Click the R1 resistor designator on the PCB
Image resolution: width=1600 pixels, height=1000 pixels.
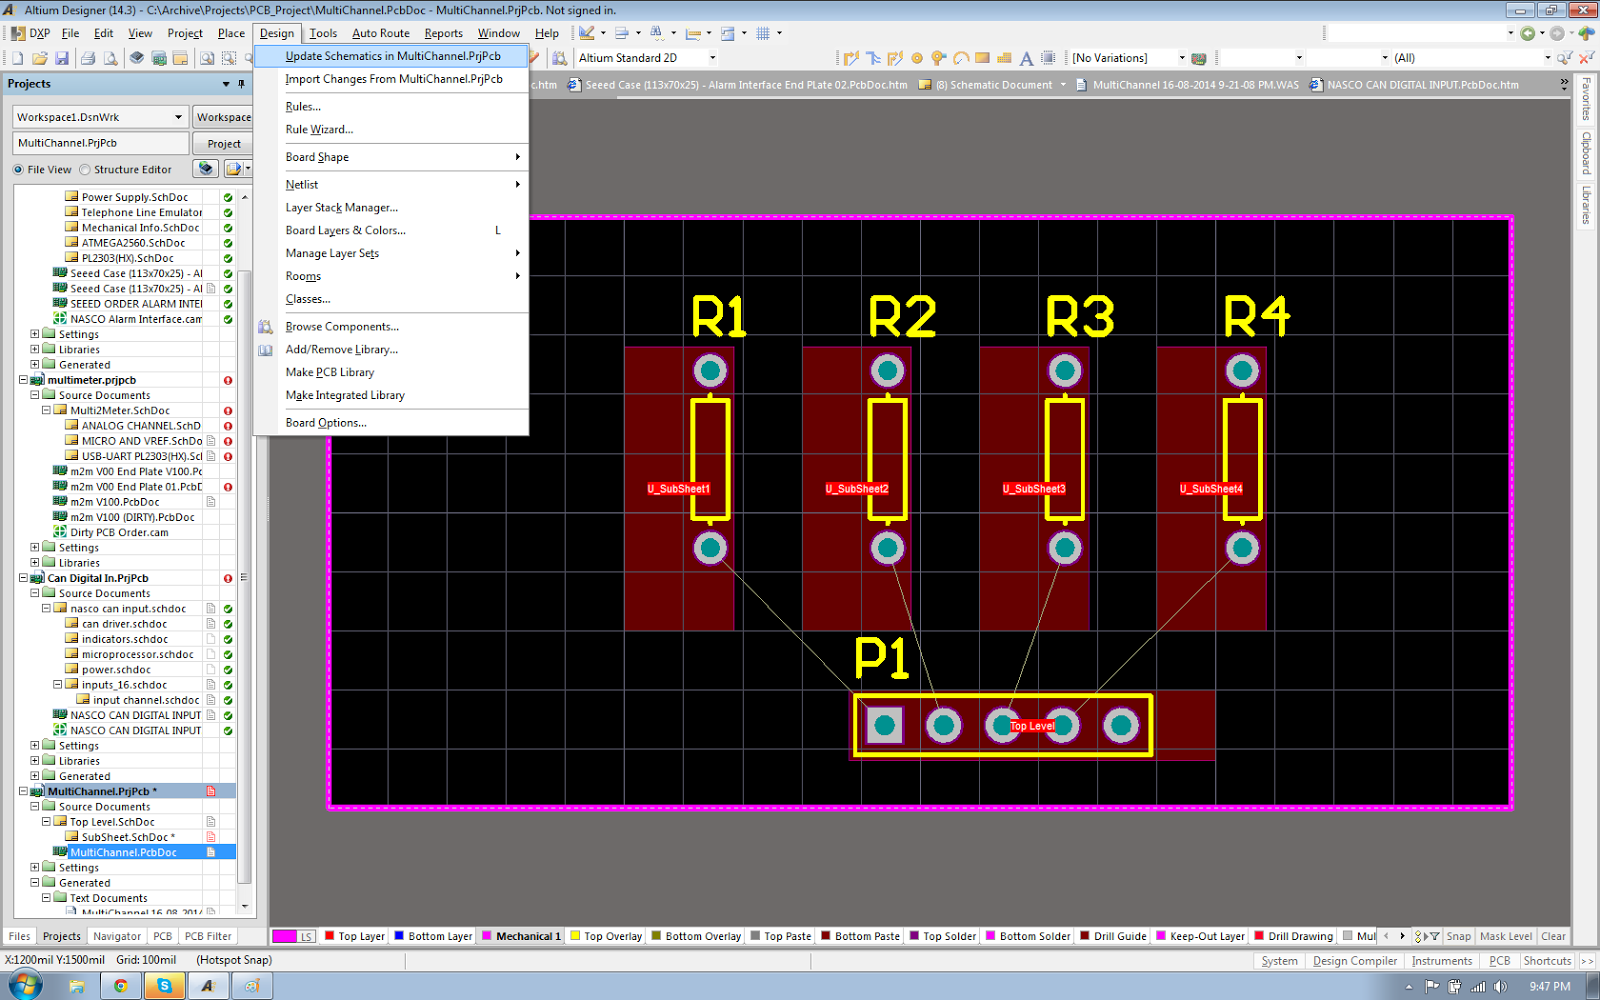point(719,317)
